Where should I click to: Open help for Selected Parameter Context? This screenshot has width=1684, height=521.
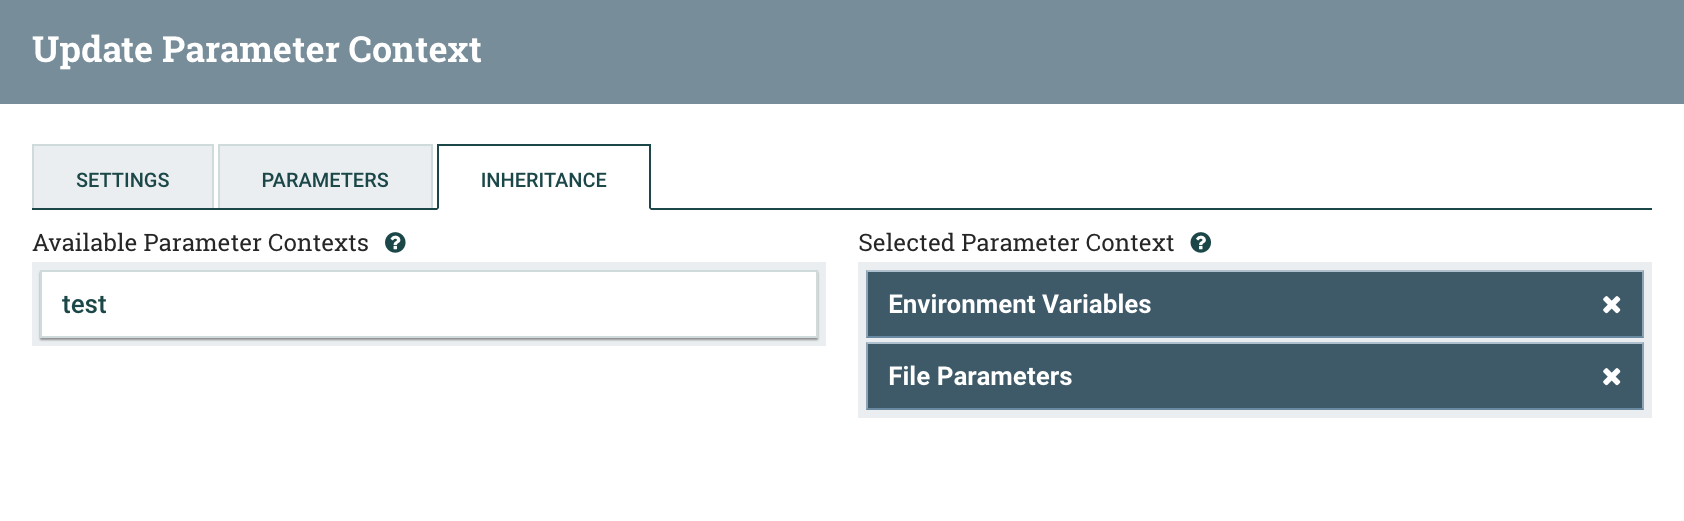click(1201, 243)
